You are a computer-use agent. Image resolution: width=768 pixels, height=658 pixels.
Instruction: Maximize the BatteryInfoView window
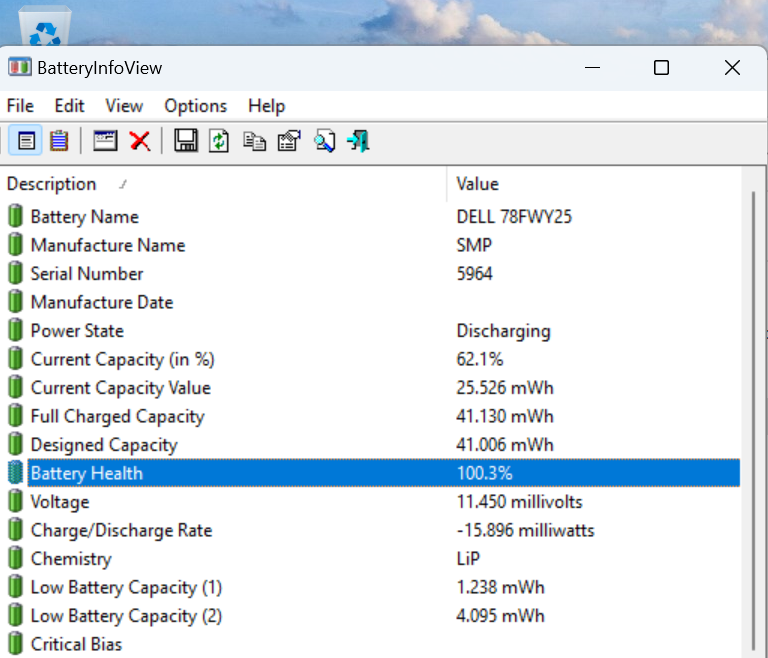(661, 68)
